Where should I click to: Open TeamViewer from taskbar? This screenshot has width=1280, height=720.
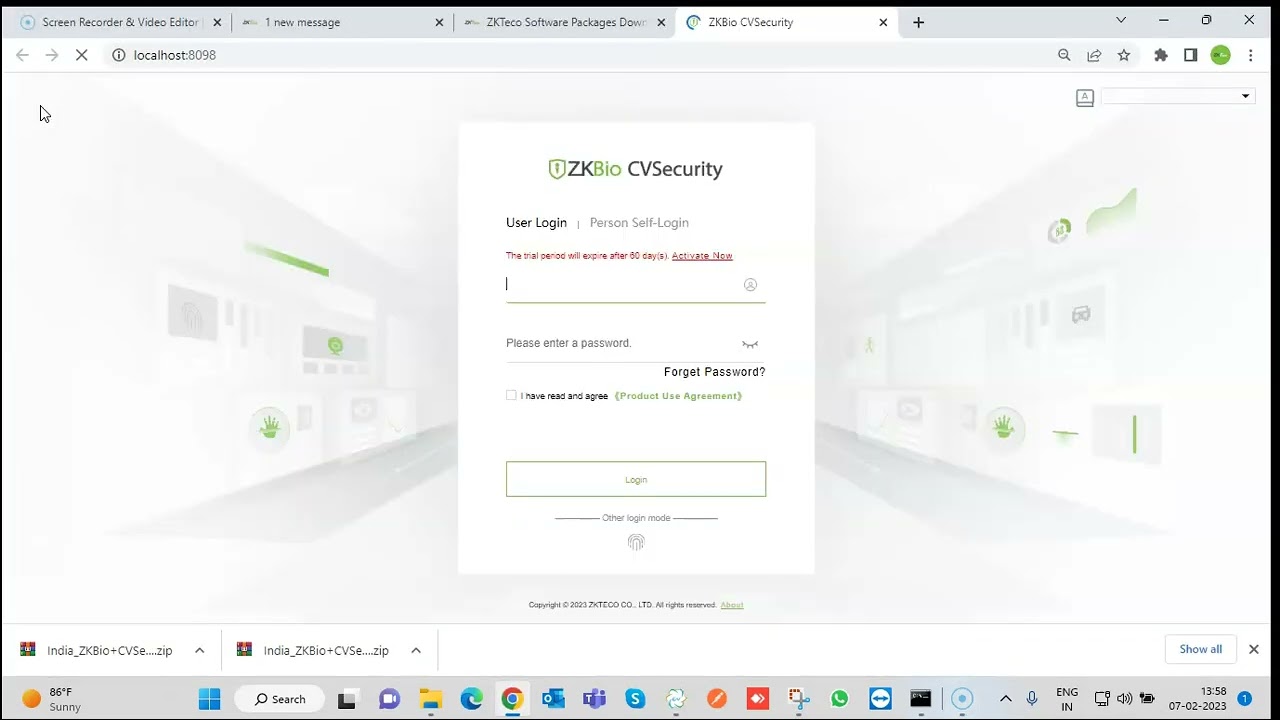point(880,698)
